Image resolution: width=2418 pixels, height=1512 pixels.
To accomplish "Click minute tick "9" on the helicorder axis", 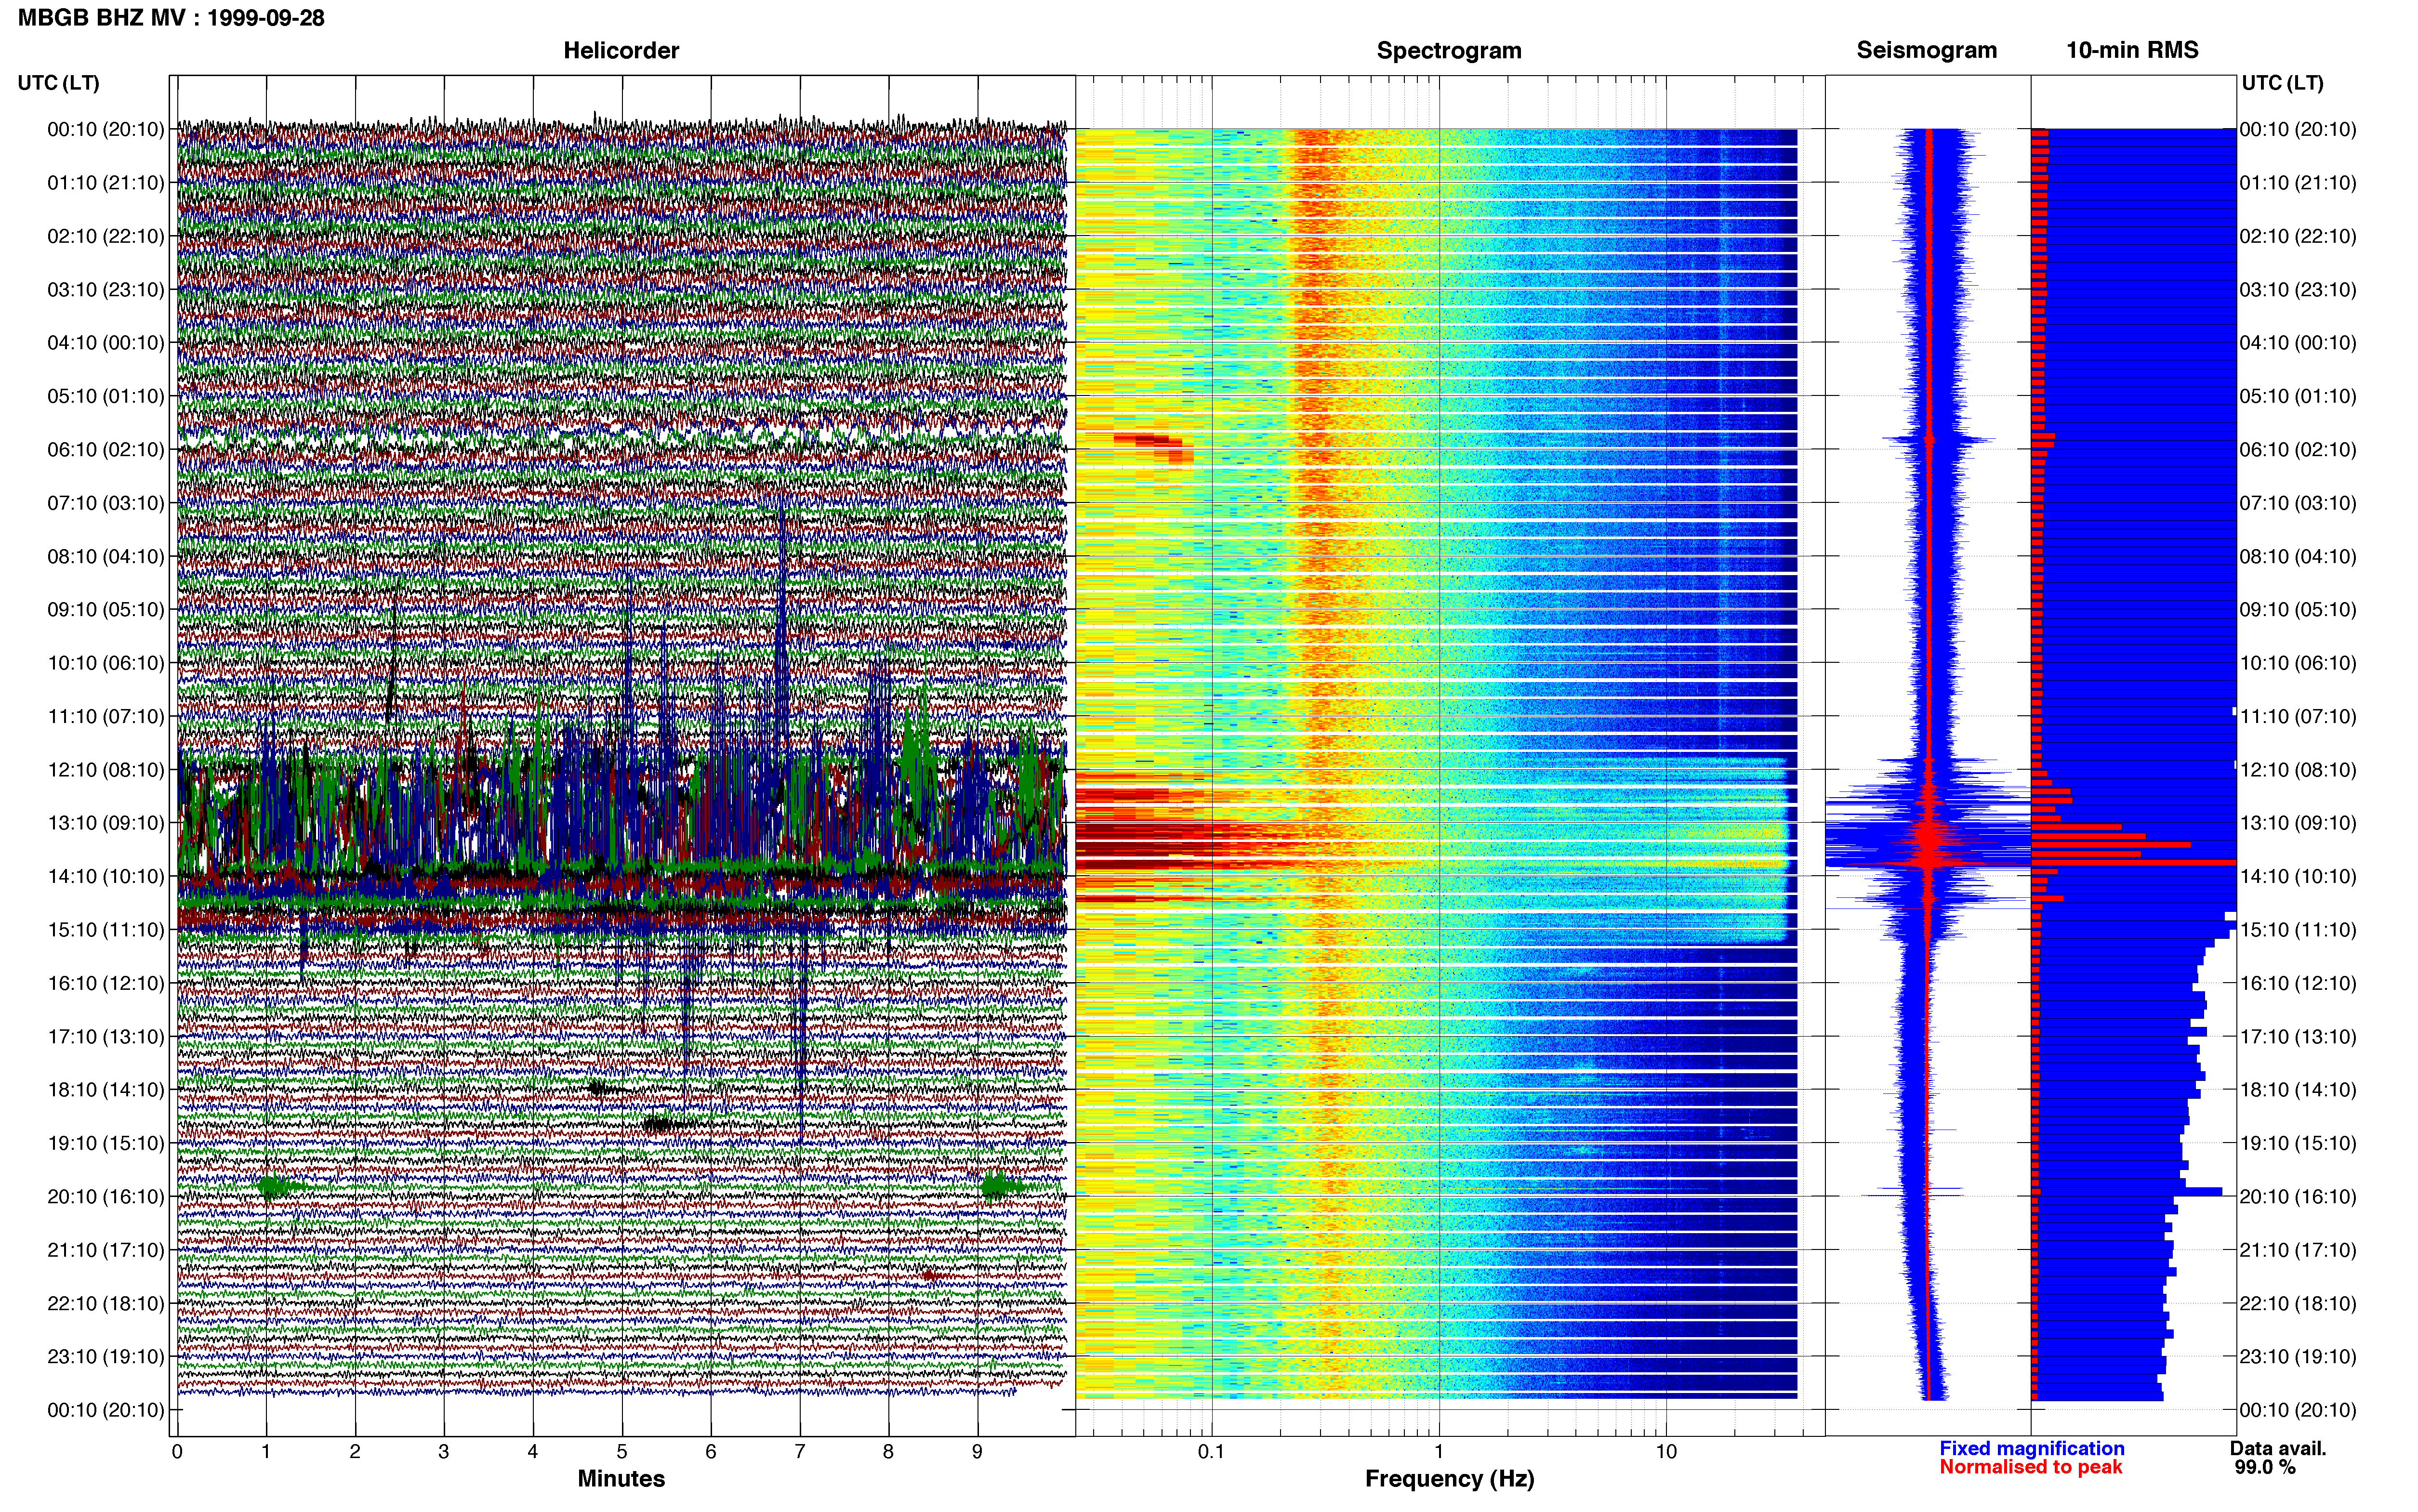I will tap(977, 1452).
